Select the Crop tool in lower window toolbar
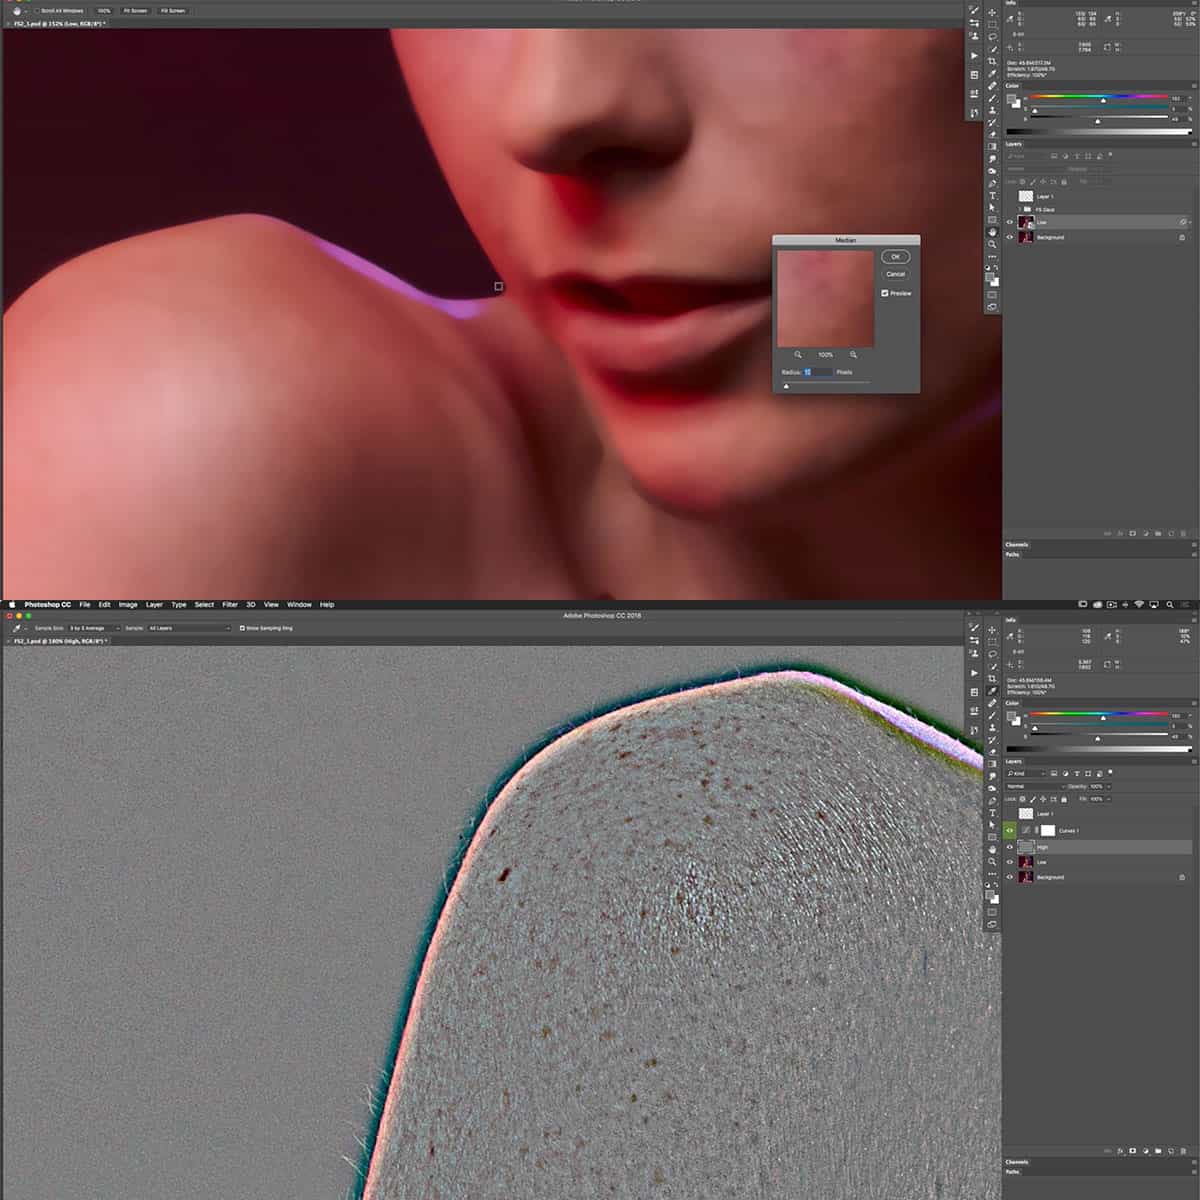This screenshot has height=1200, width=1200. 992,678
